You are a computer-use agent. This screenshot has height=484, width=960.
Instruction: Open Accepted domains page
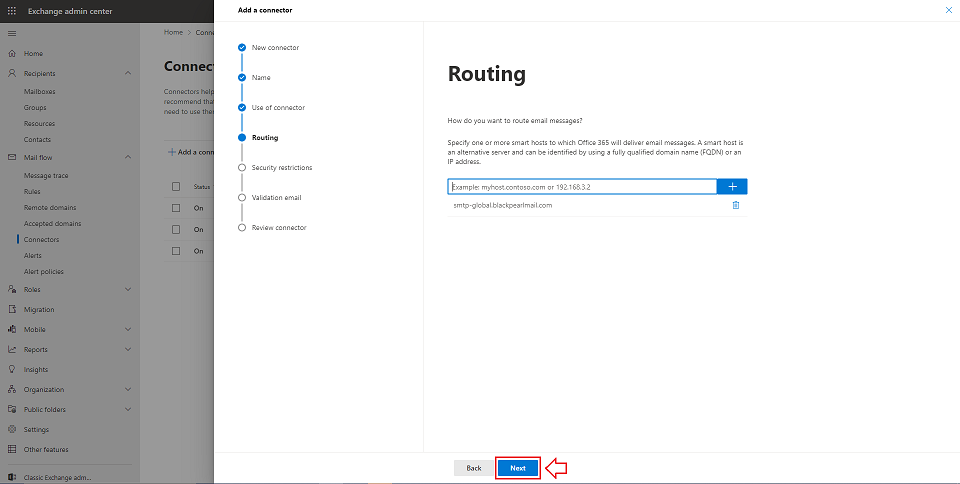[x=52, y=223]
